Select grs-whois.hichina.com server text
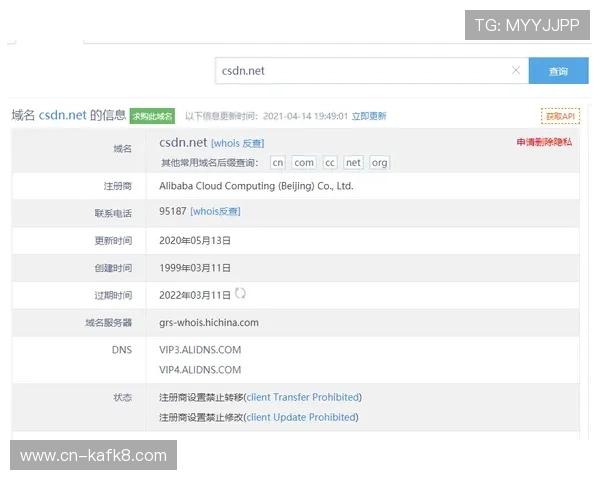Screen dimensions: 600x480 [x=209, y=323]
